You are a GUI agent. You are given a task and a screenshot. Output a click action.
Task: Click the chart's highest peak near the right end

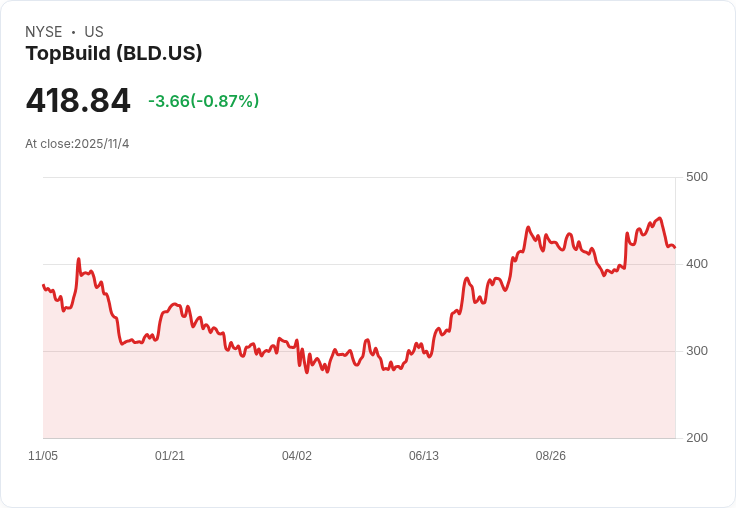tap(660, 218)
